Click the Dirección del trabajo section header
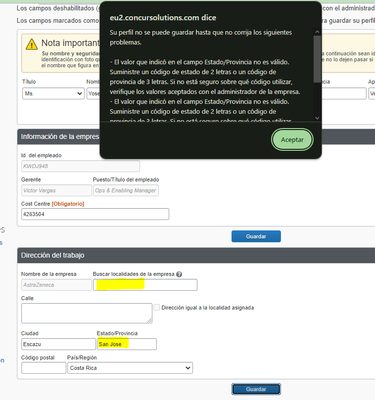The width and height of the screenshot is (375, 400). point(196,255)
